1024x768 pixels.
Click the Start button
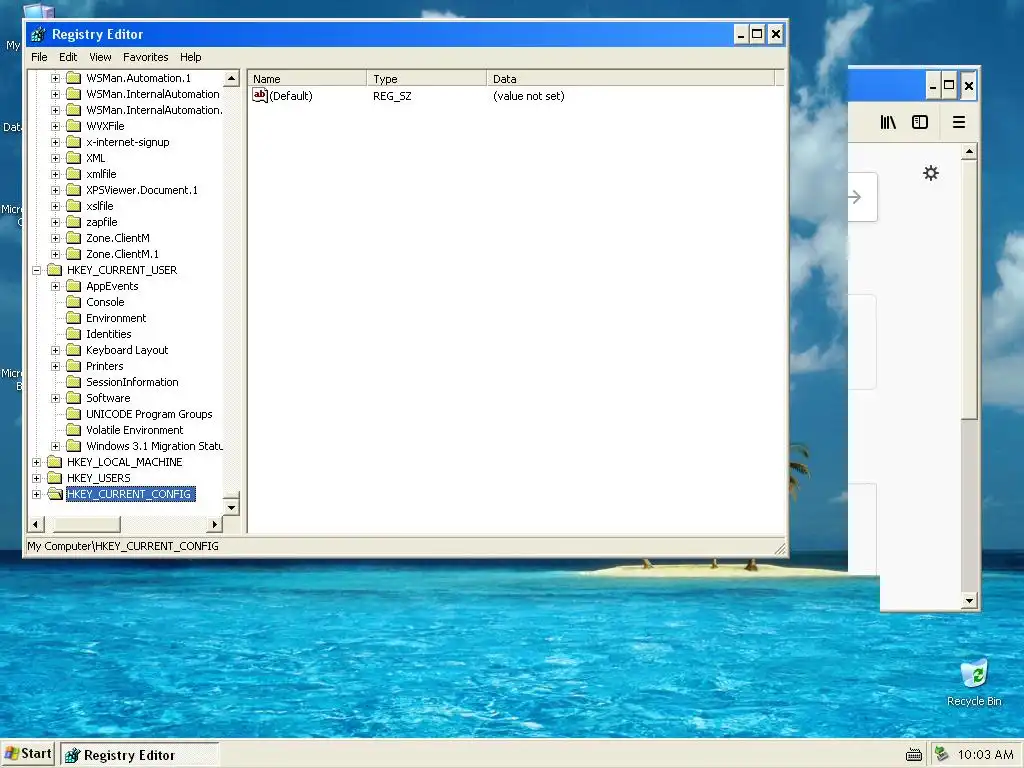(x=28, y=754)
